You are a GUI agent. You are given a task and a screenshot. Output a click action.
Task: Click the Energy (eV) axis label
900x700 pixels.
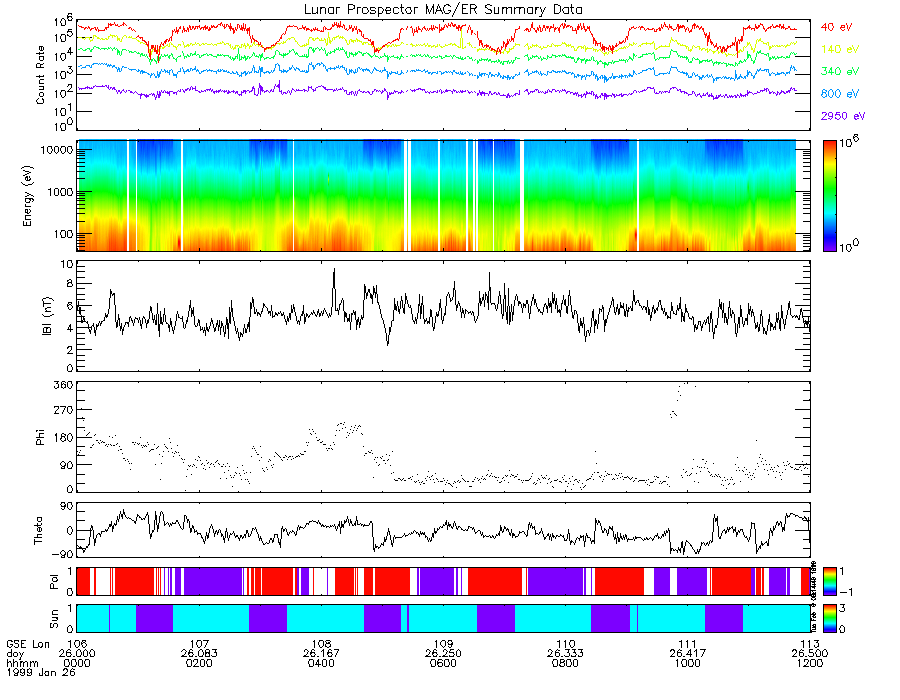click(28, 196)
